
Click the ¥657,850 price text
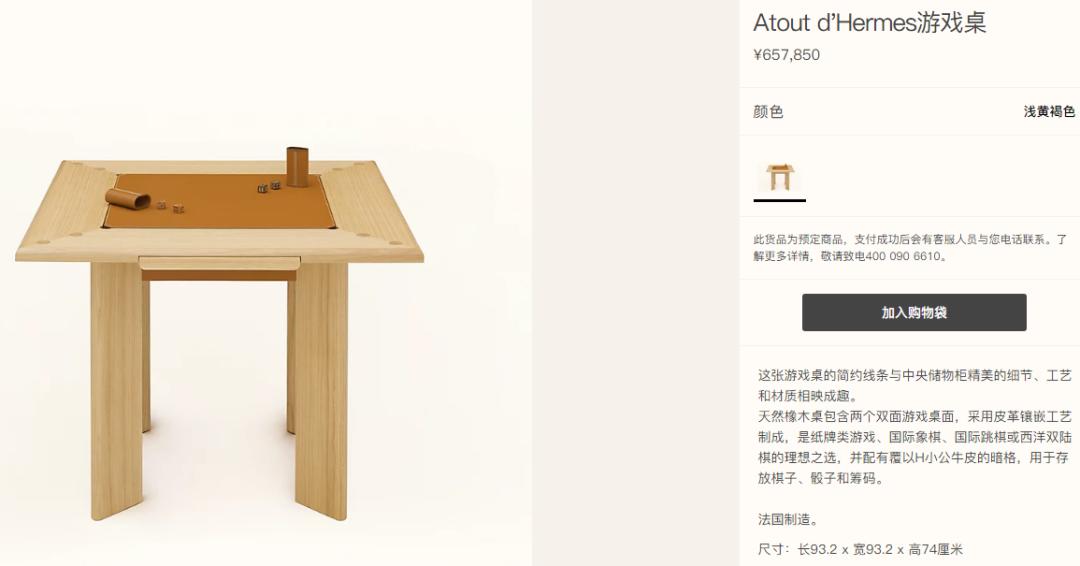coord(787,55)
